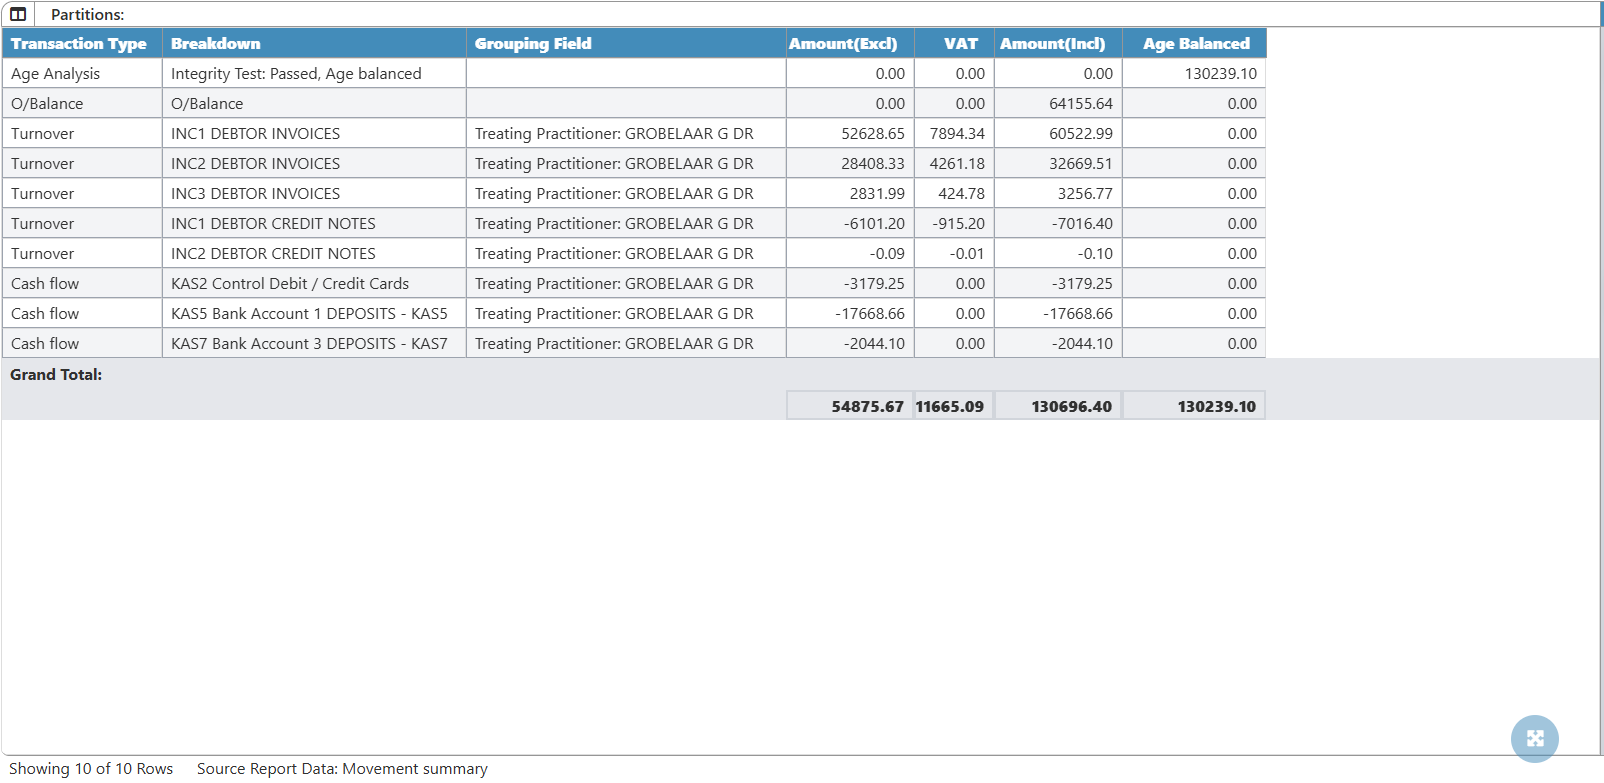Sort by Breakdown column header
Screen dimensions: 1604x783
click(215, 44)
